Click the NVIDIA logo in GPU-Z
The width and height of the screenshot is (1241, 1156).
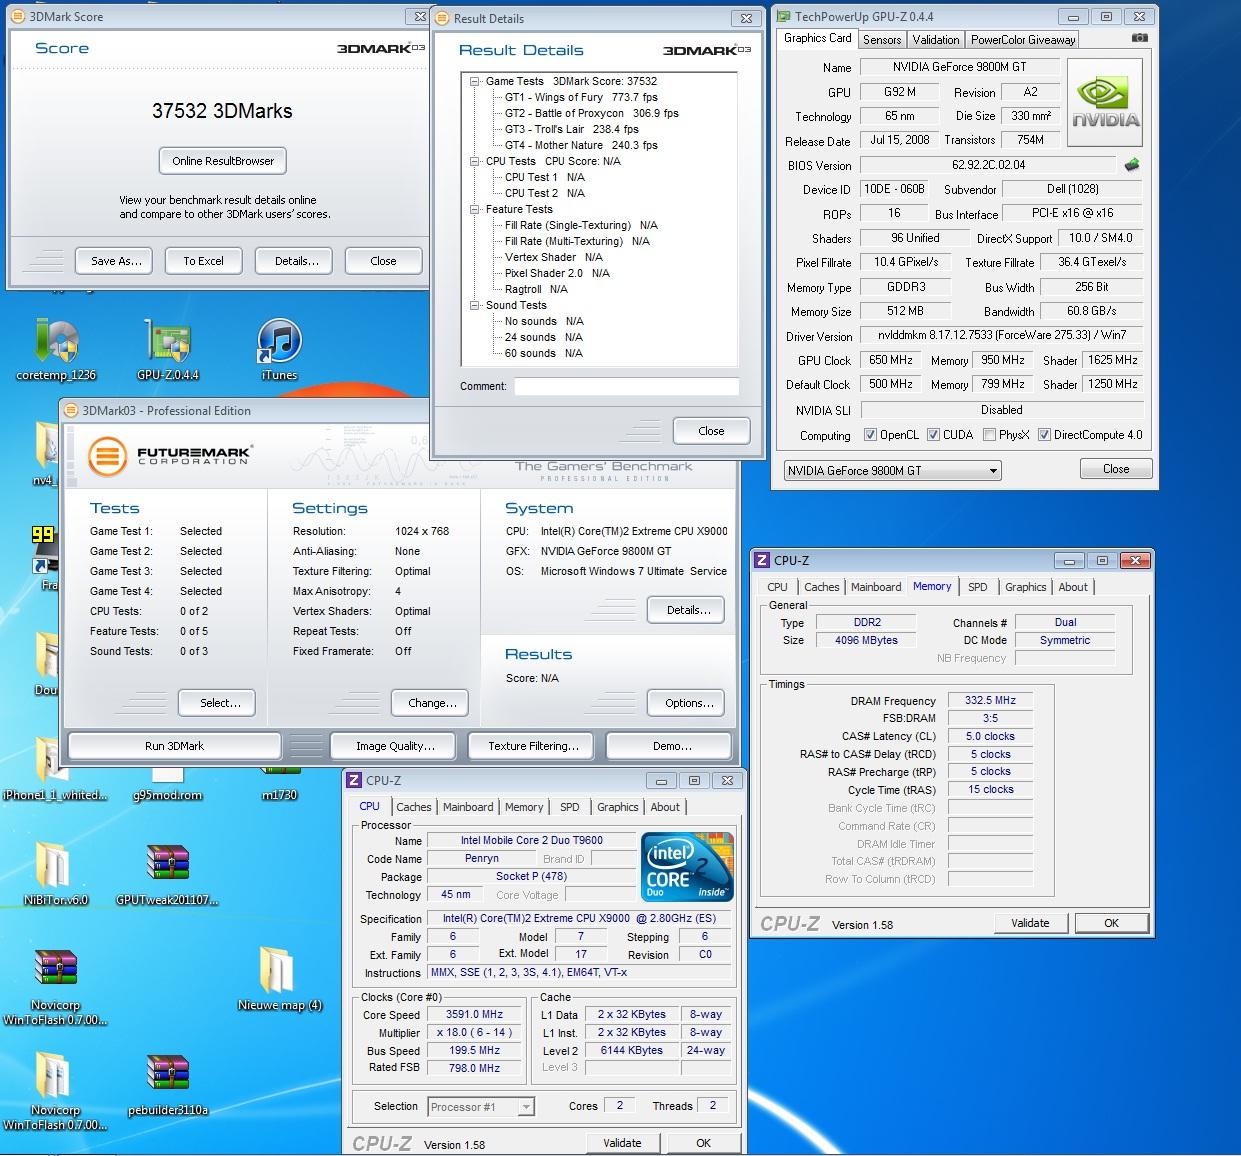click(x=1105, y=103)
